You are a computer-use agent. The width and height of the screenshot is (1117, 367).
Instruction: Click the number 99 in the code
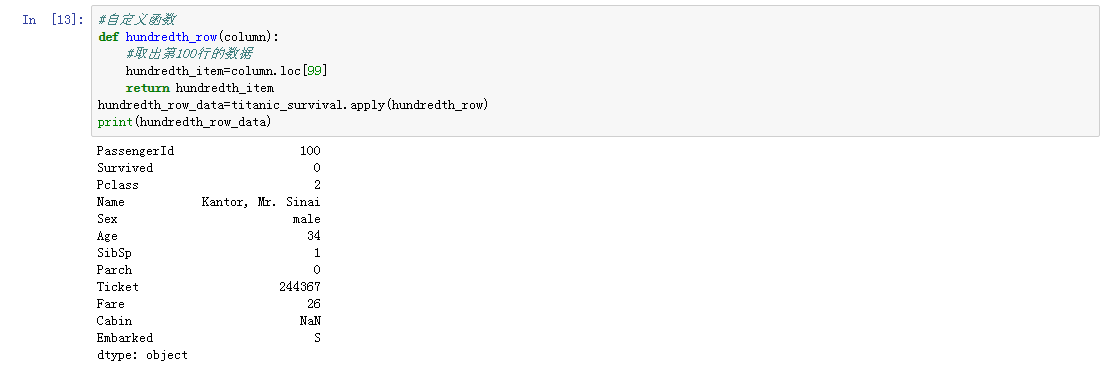313,71
